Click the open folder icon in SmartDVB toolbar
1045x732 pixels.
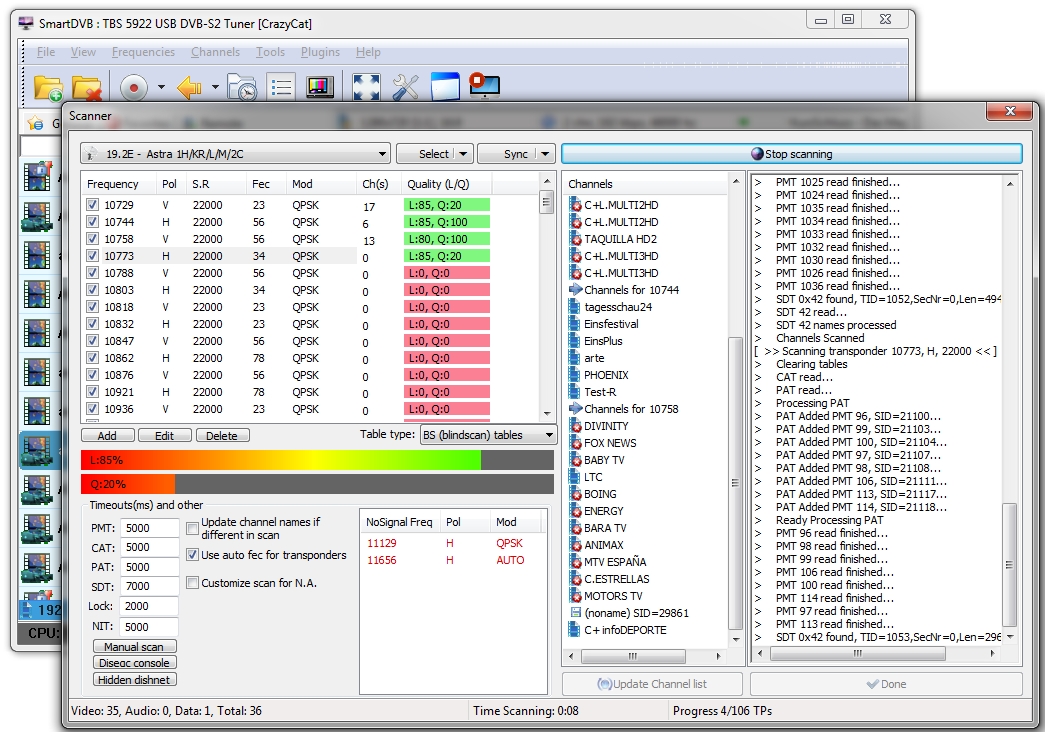pyautogui.click(x=48, y=87)
